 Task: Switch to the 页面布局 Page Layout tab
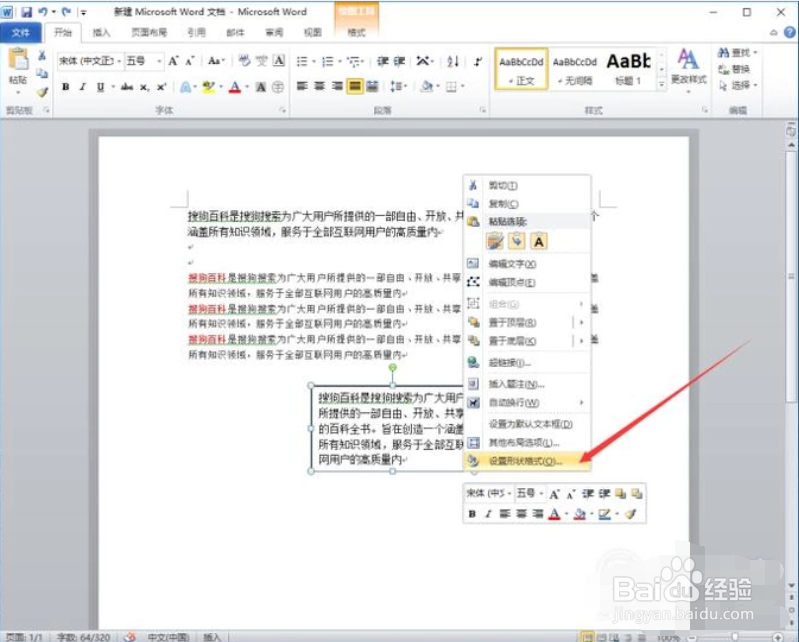(x=149, y=33)
